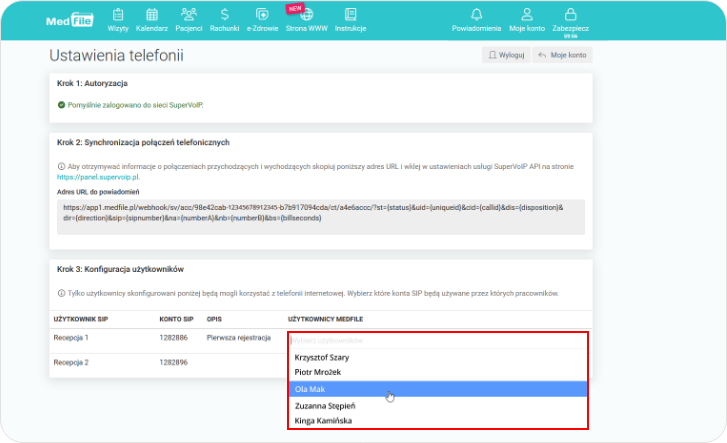Click the Moje konto back button
727x443 pixels.
[x=561, y=55]
